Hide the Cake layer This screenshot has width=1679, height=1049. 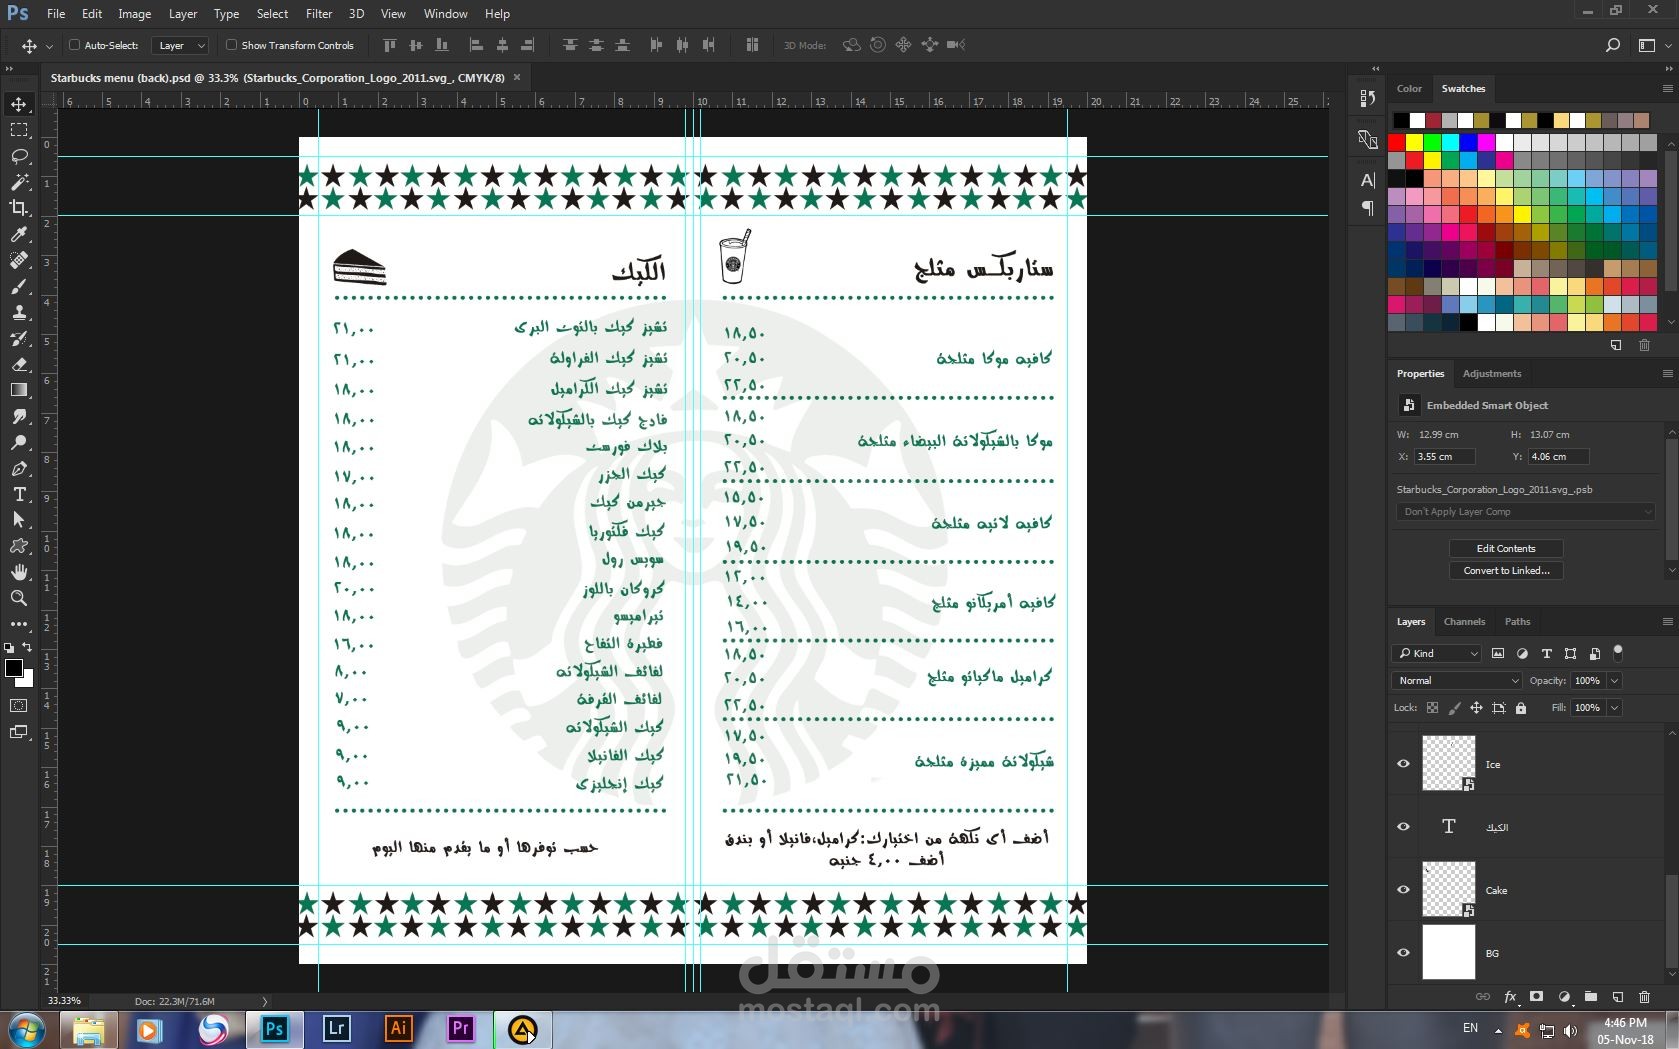1403,890
